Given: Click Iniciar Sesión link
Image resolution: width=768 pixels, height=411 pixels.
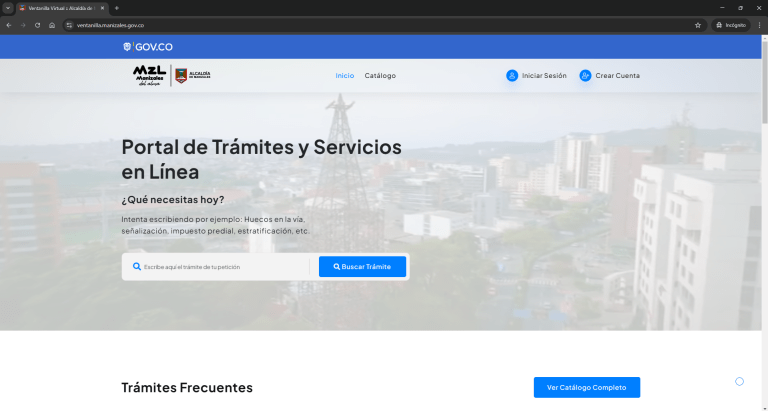Looking at the screenshot, I should tap(544, 75).
